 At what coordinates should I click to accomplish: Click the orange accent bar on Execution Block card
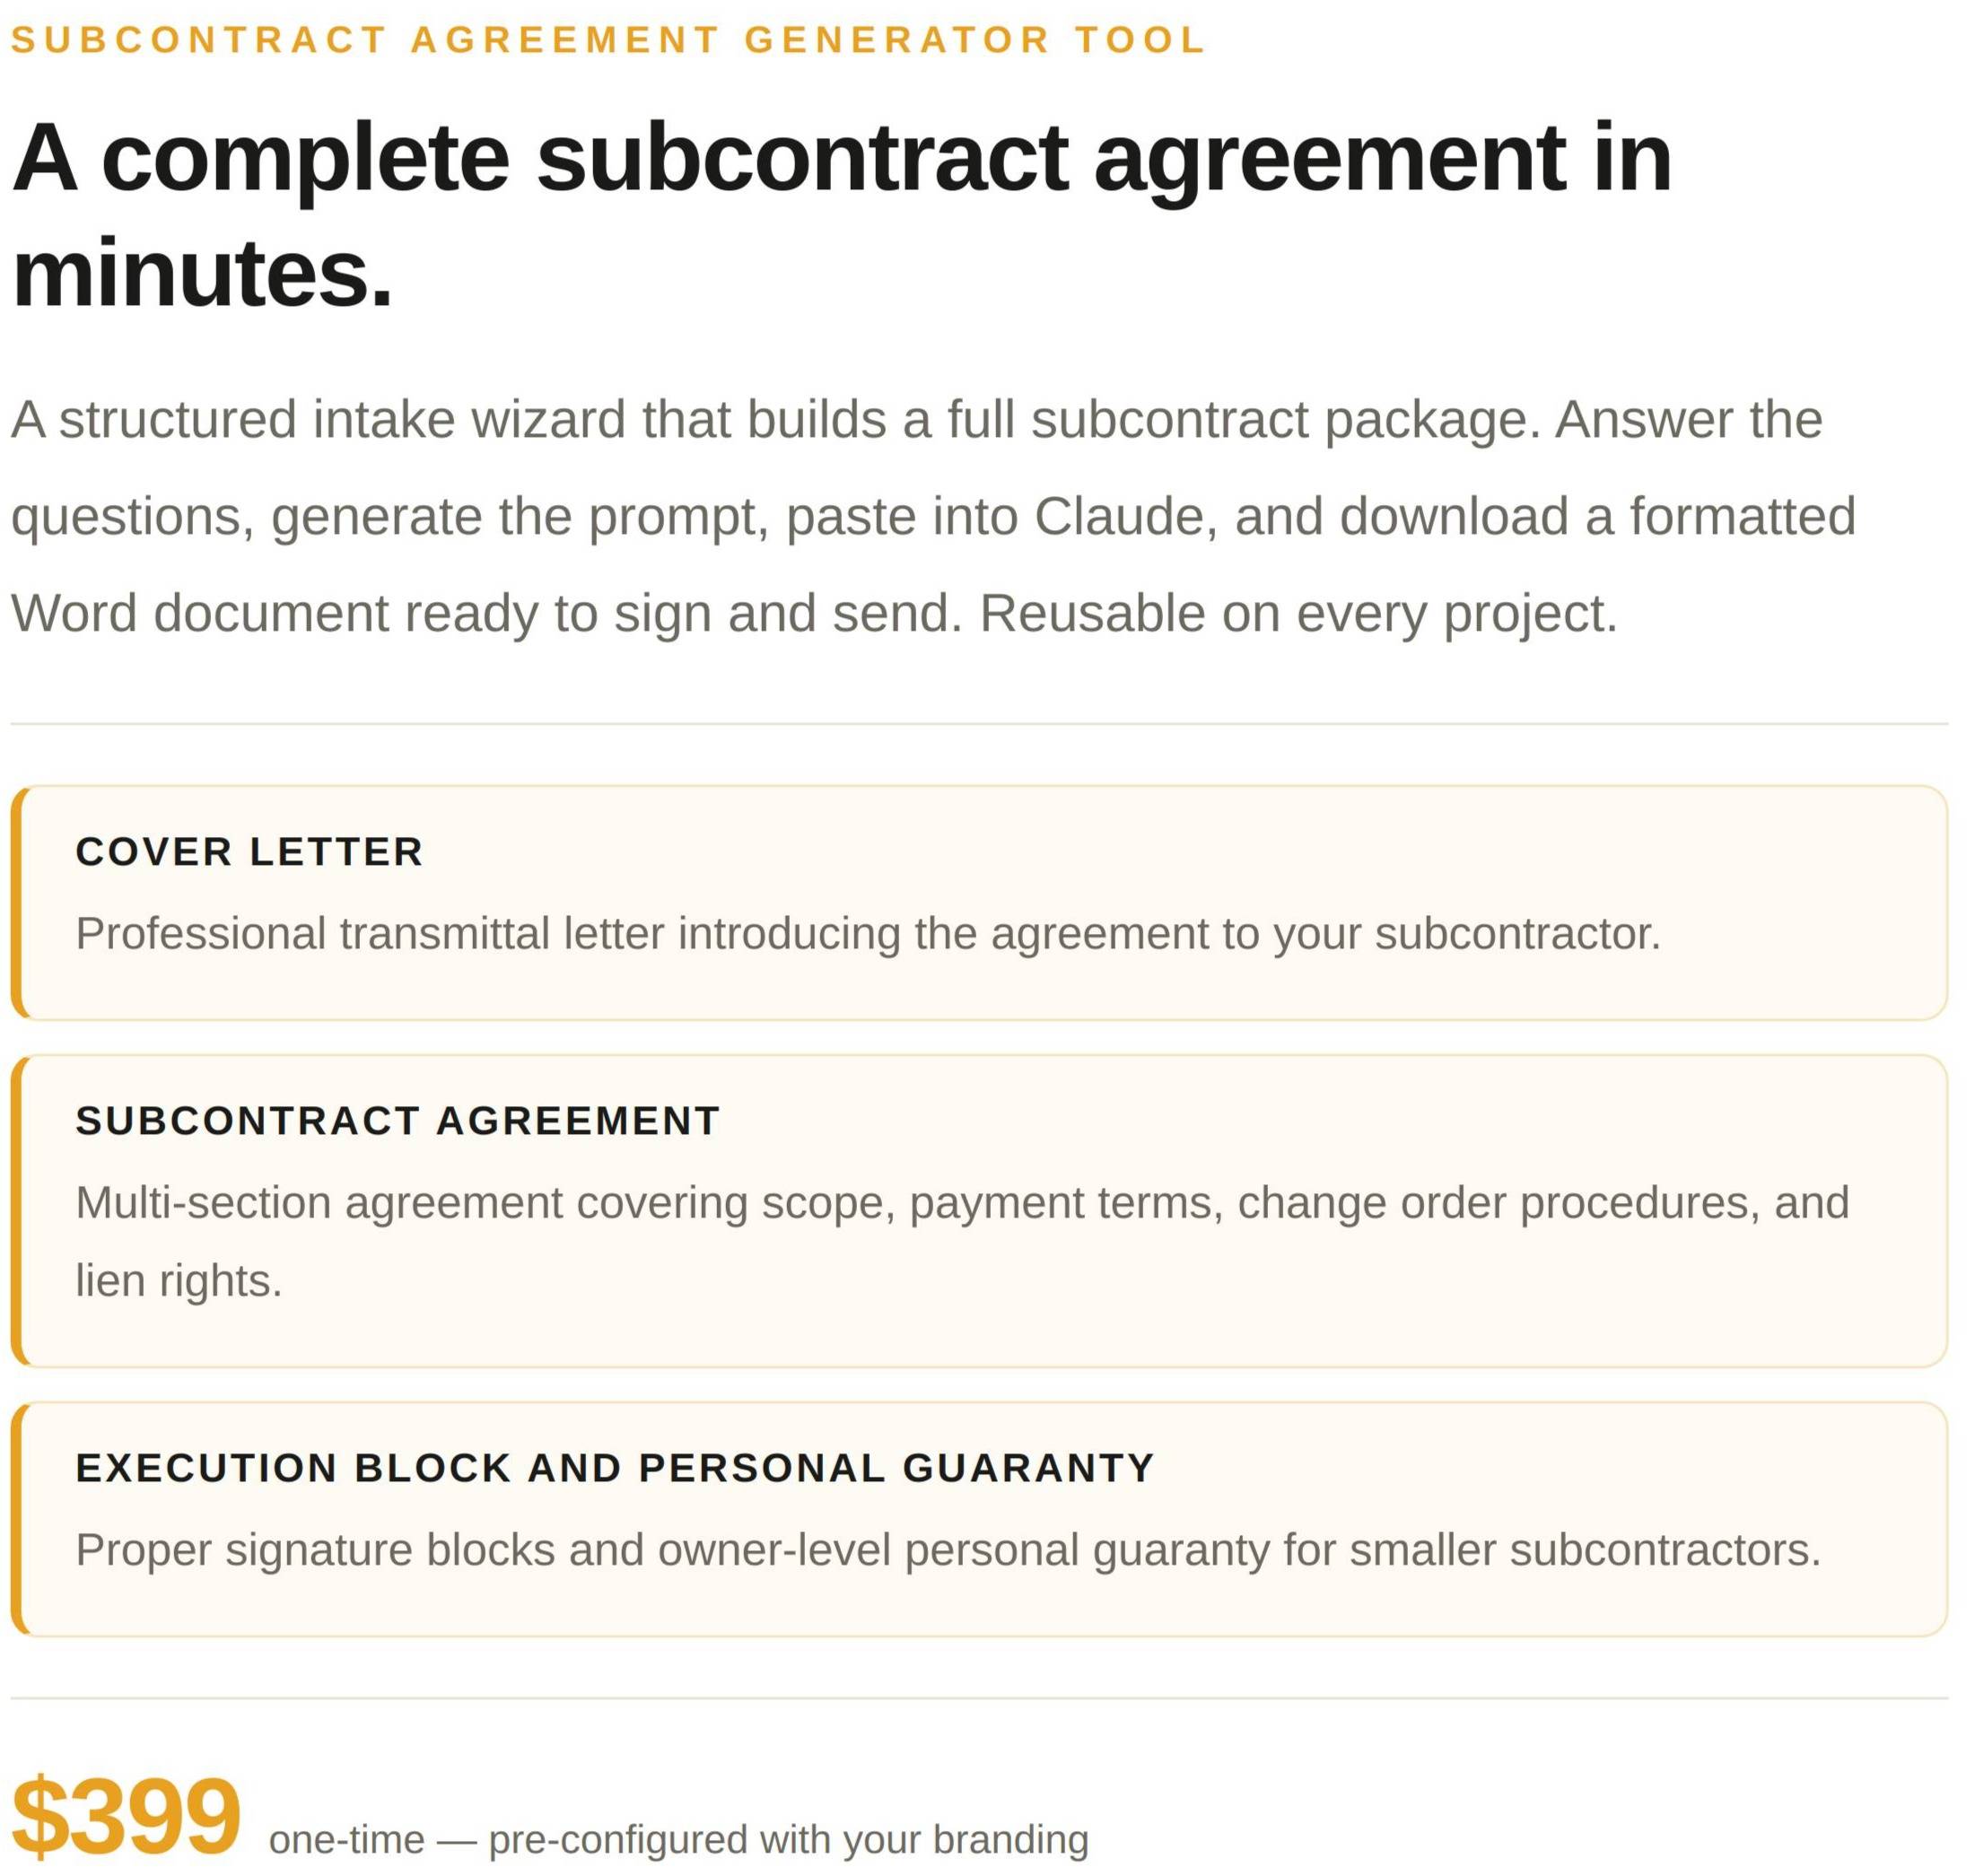(16, 1519)
